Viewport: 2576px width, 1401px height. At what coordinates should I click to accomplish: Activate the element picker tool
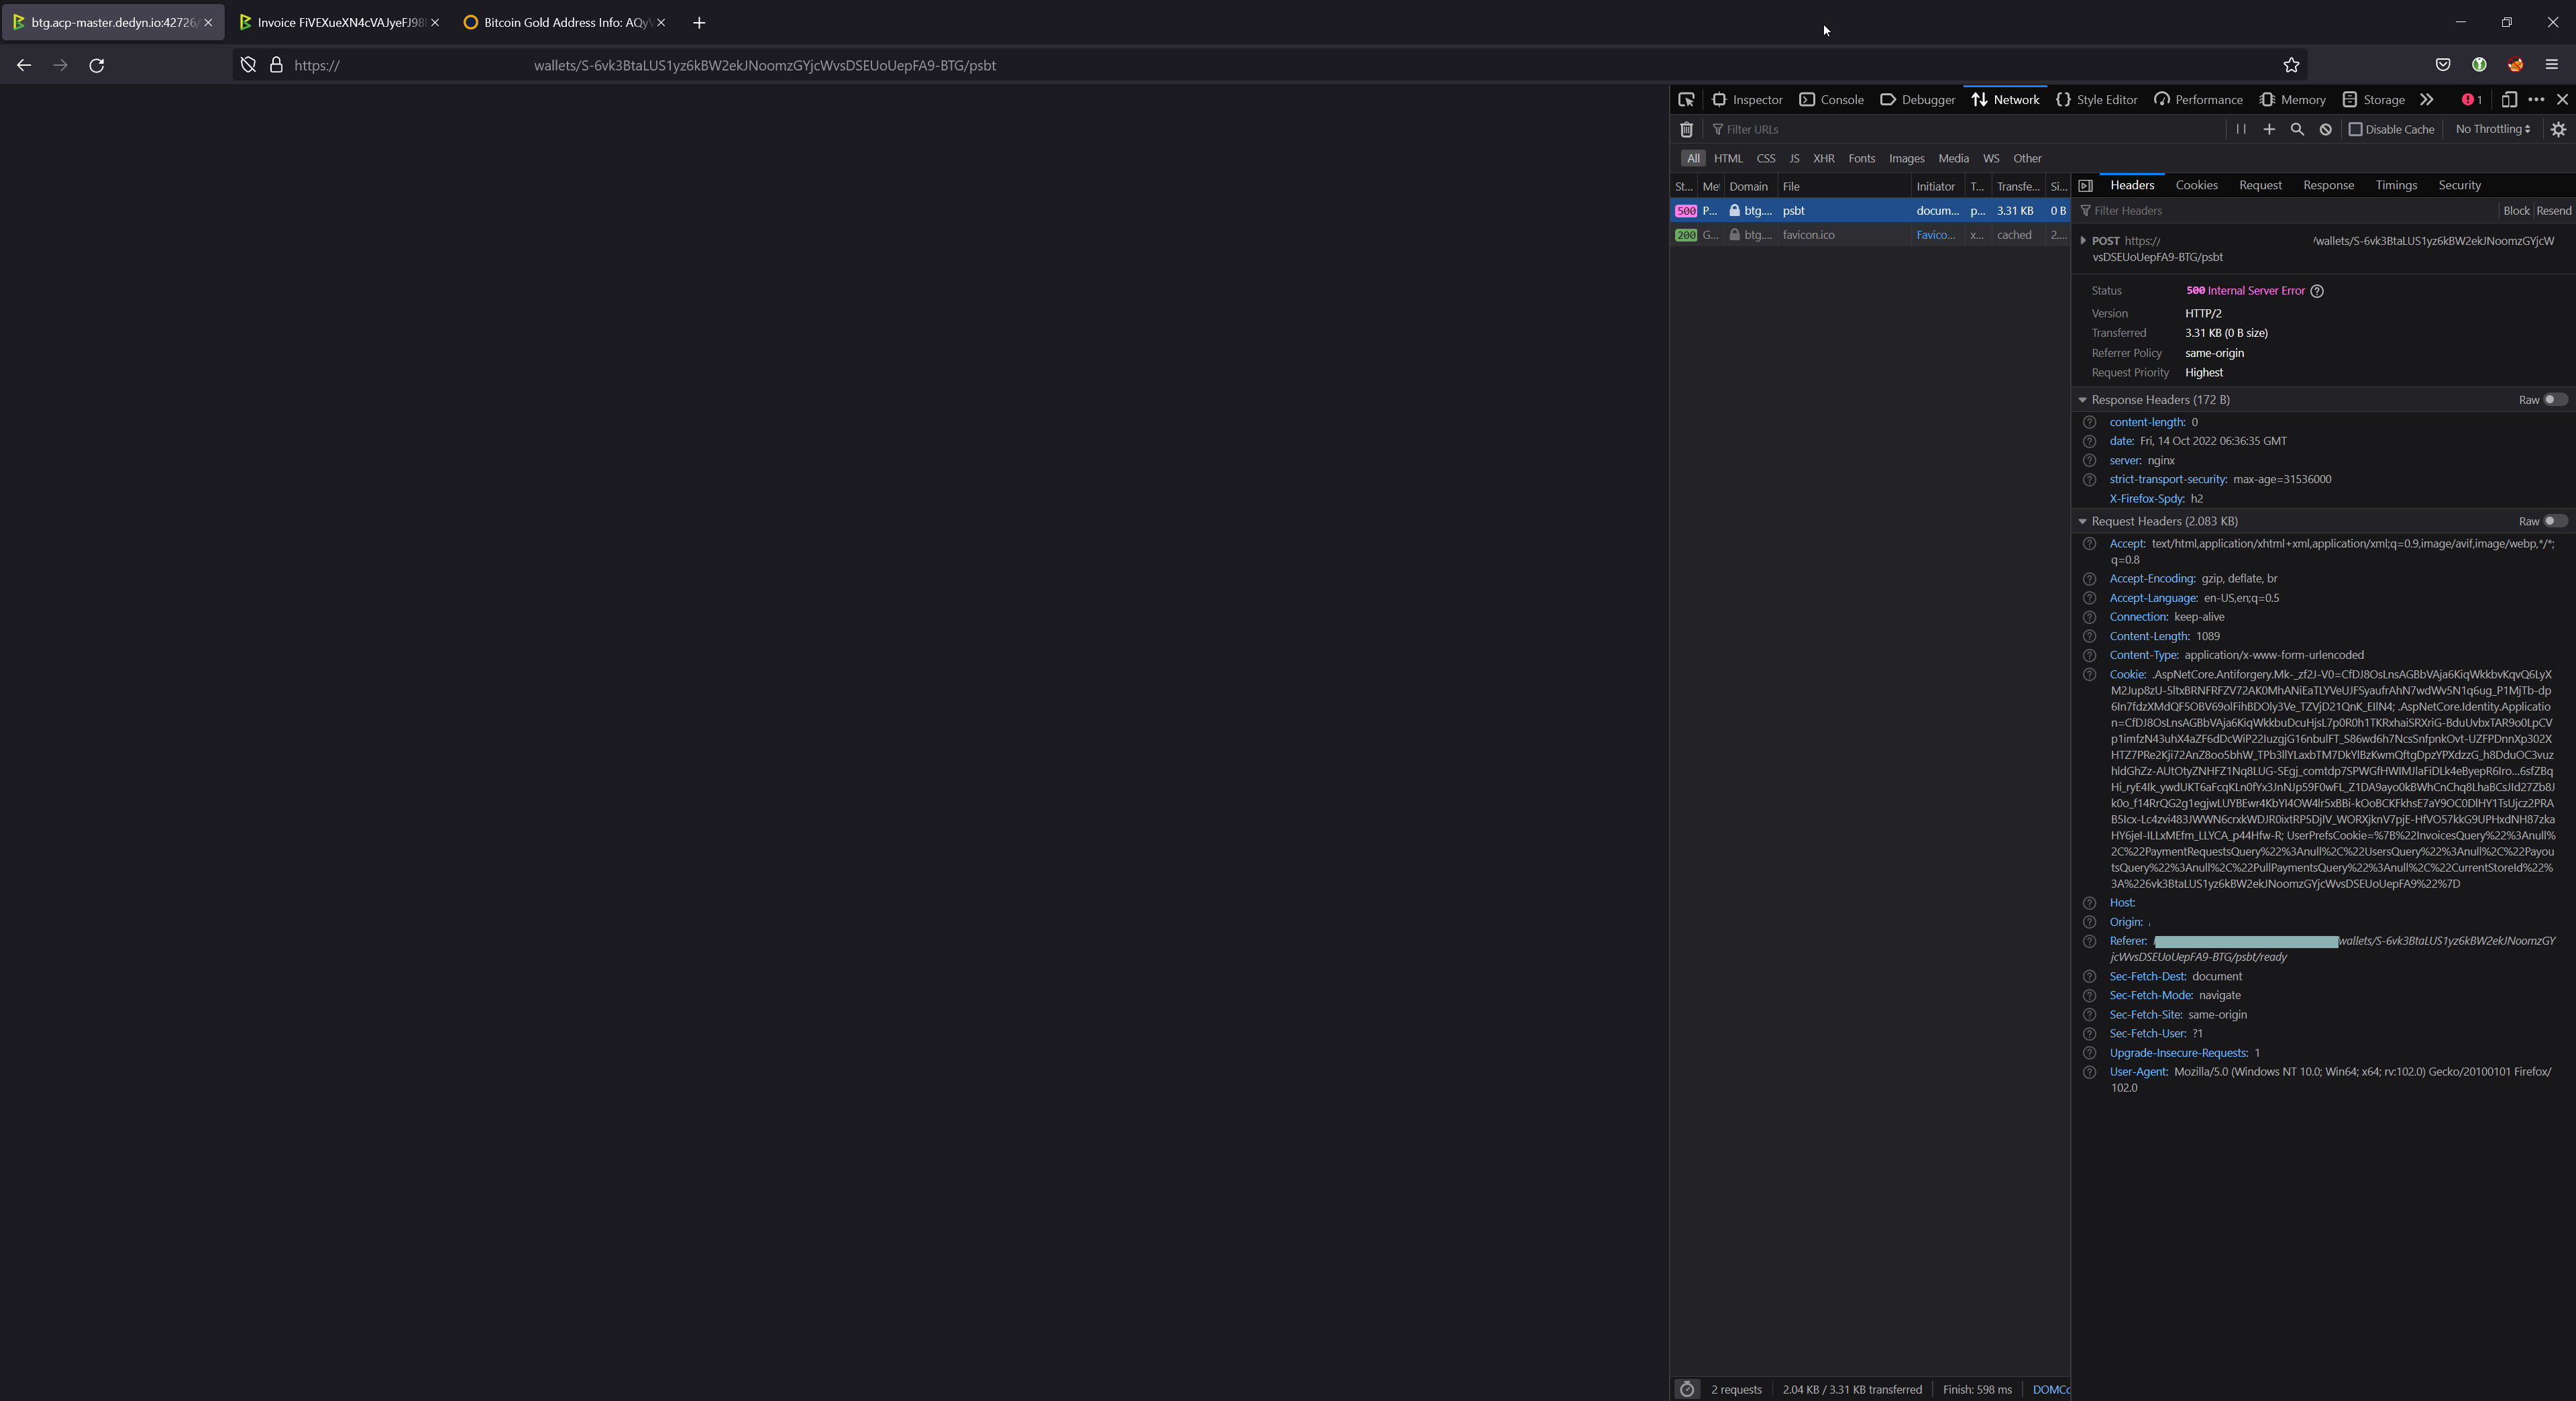(1687, 99)
